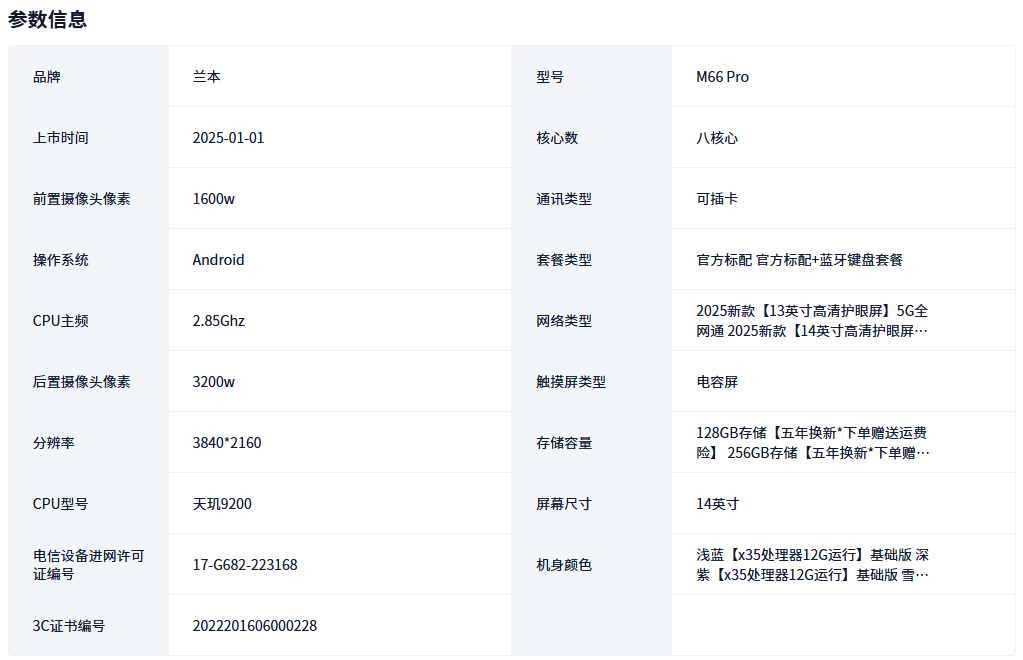This screenshot has width=1023, height=660.
Task: Select the 3C证书编号 label
Action: 69,625
